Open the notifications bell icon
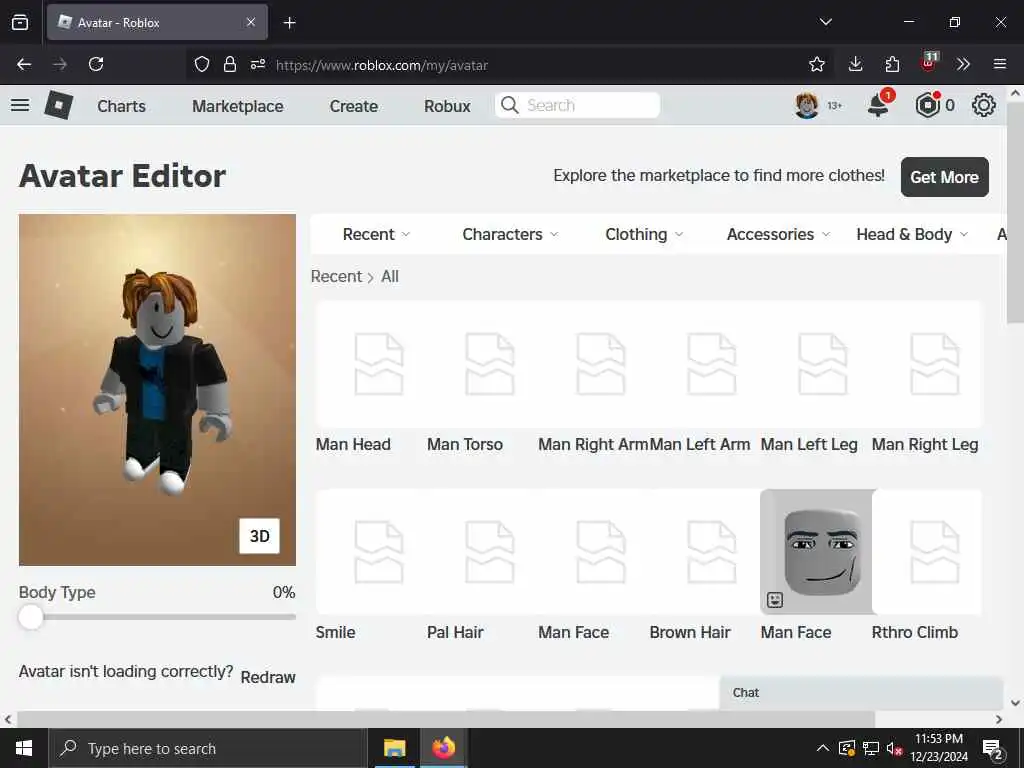The width and height of the screenshot is (1024, 768). pyautogui.click(x=878, y=105)
